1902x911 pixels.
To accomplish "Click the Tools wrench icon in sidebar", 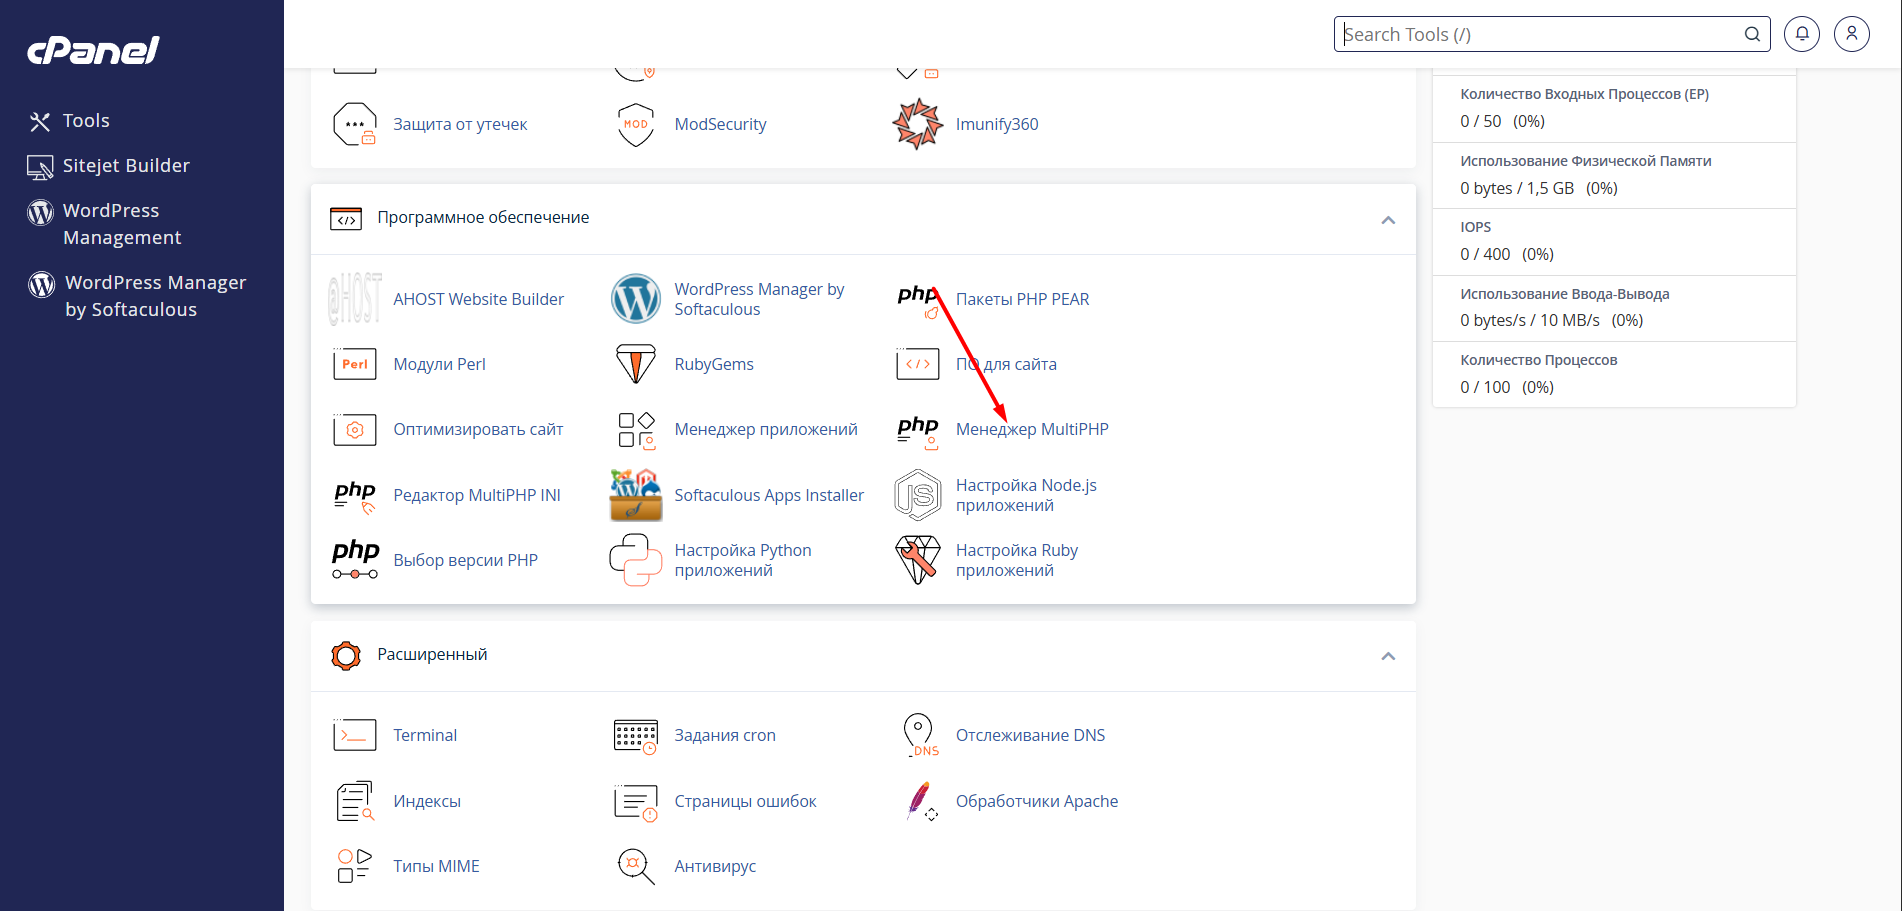I will (x=40, y=122).
